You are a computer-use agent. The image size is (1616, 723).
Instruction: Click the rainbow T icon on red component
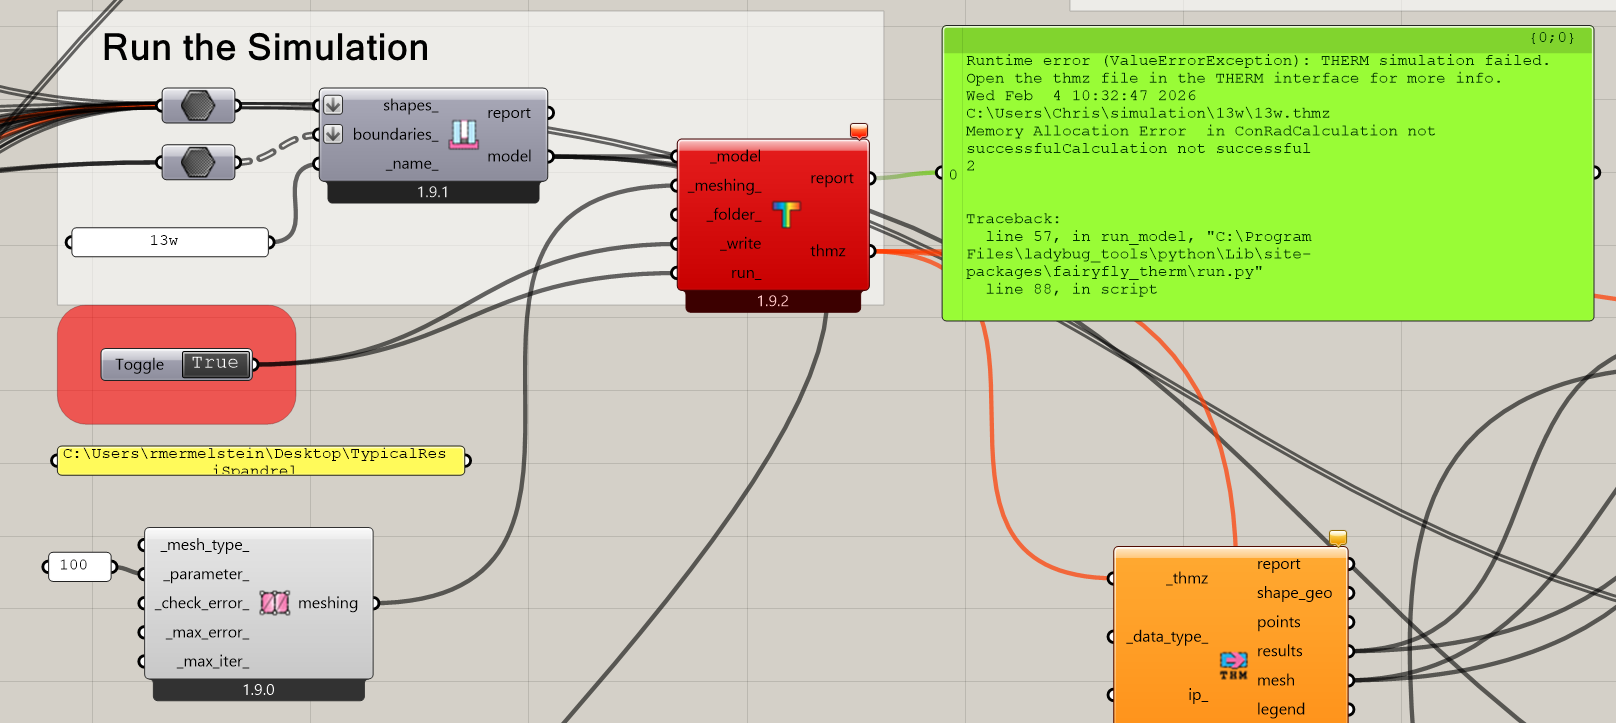click(x=786, y=214)
